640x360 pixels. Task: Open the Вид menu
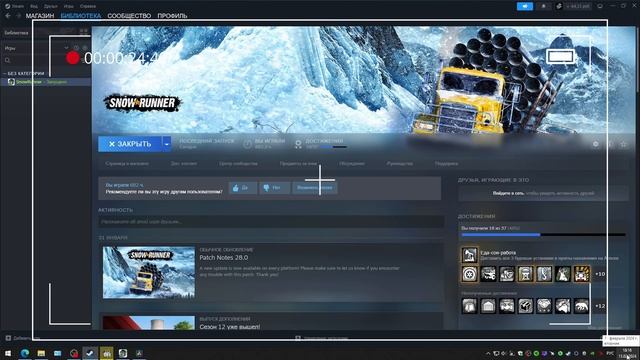[x=34, y=6]
